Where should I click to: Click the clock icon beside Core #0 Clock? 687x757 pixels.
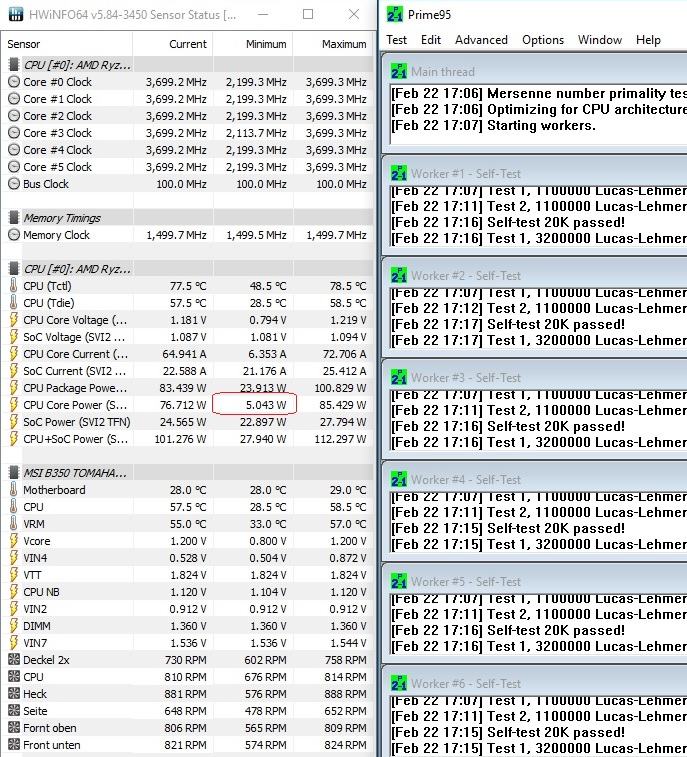tap(14, 82)
